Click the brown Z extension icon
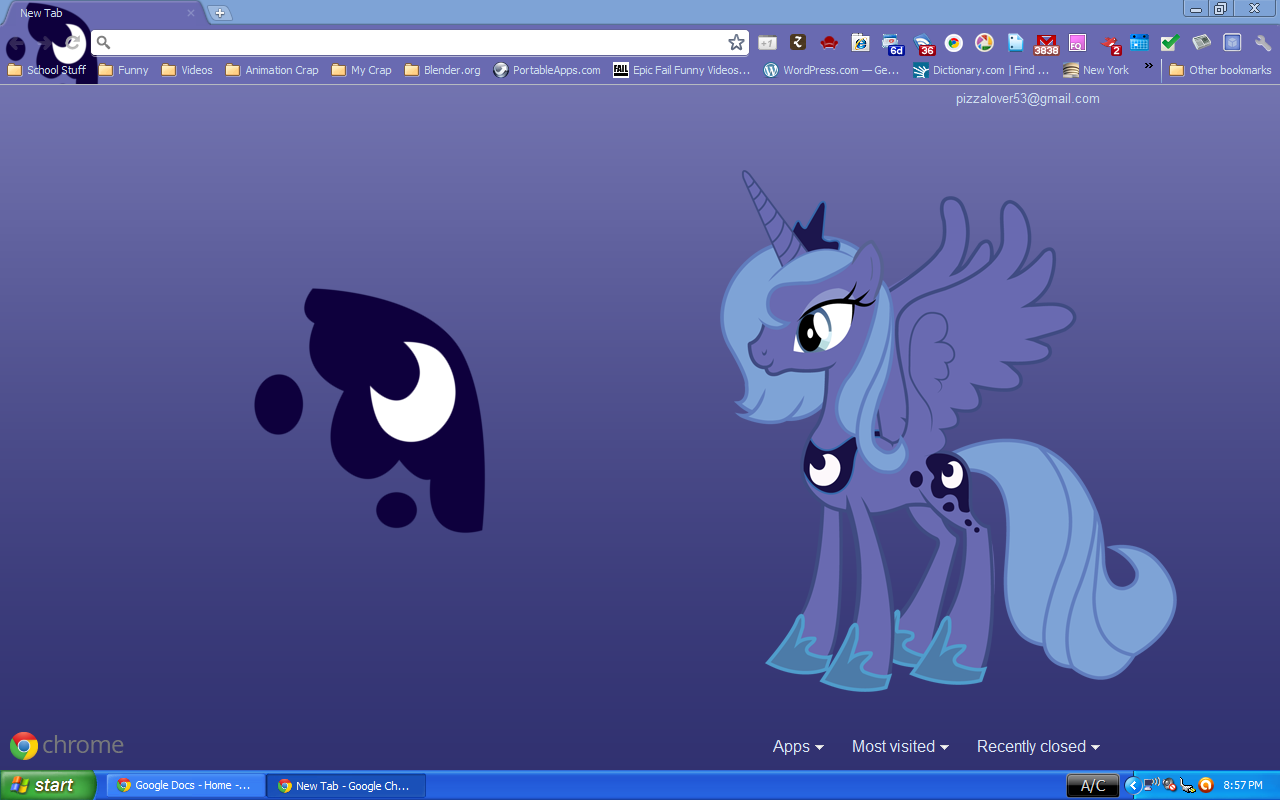Image resolution: width=1280 pixels, height=800 pixels. pyautogui.click(x=798, y=42)
